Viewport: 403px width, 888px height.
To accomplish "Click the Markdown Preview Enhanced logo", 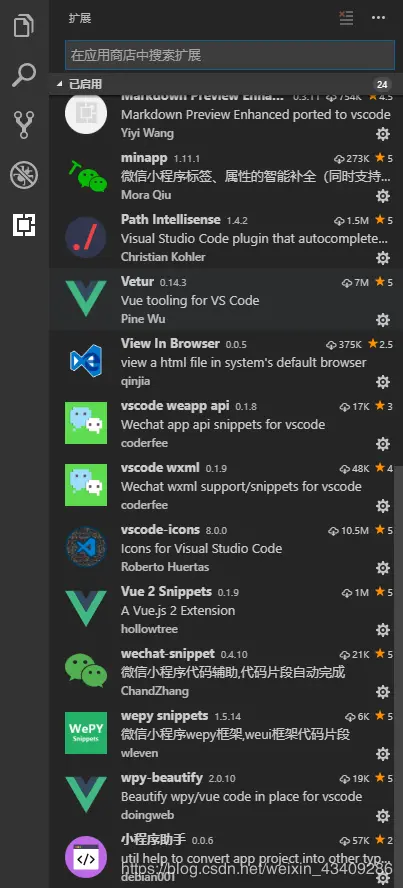I will point(86,113).
